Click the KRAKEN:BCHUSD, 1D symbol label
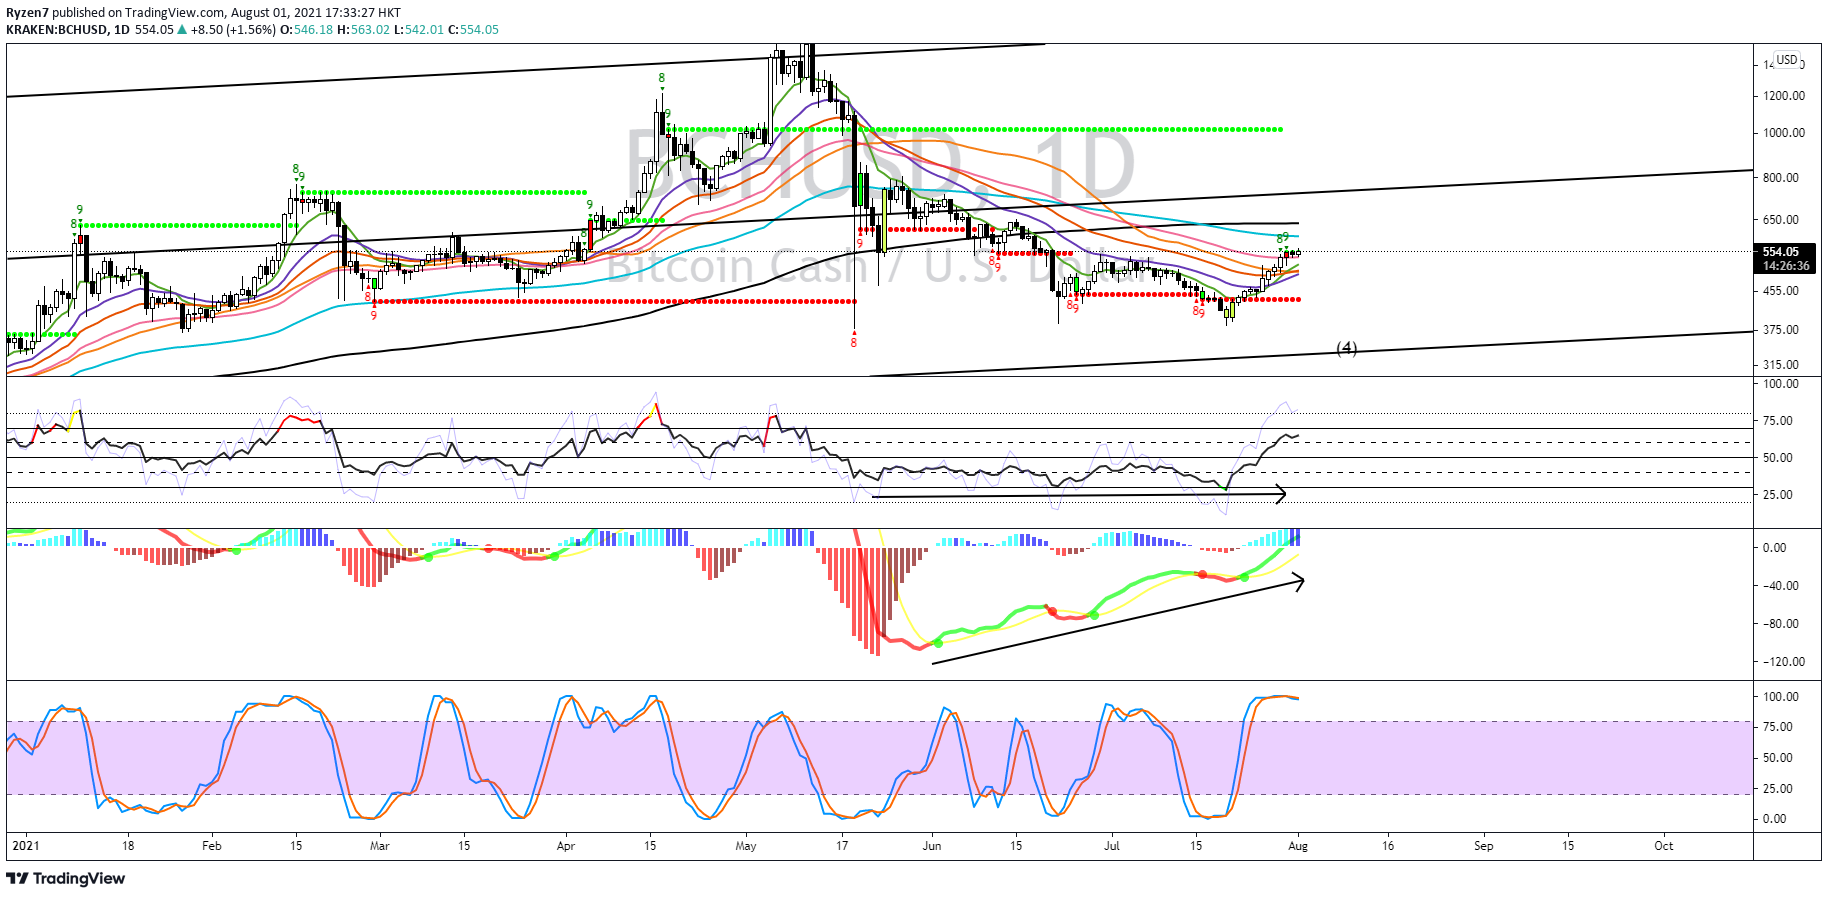Viewport: 1828px width, 897px height. [x=68, y=29]
